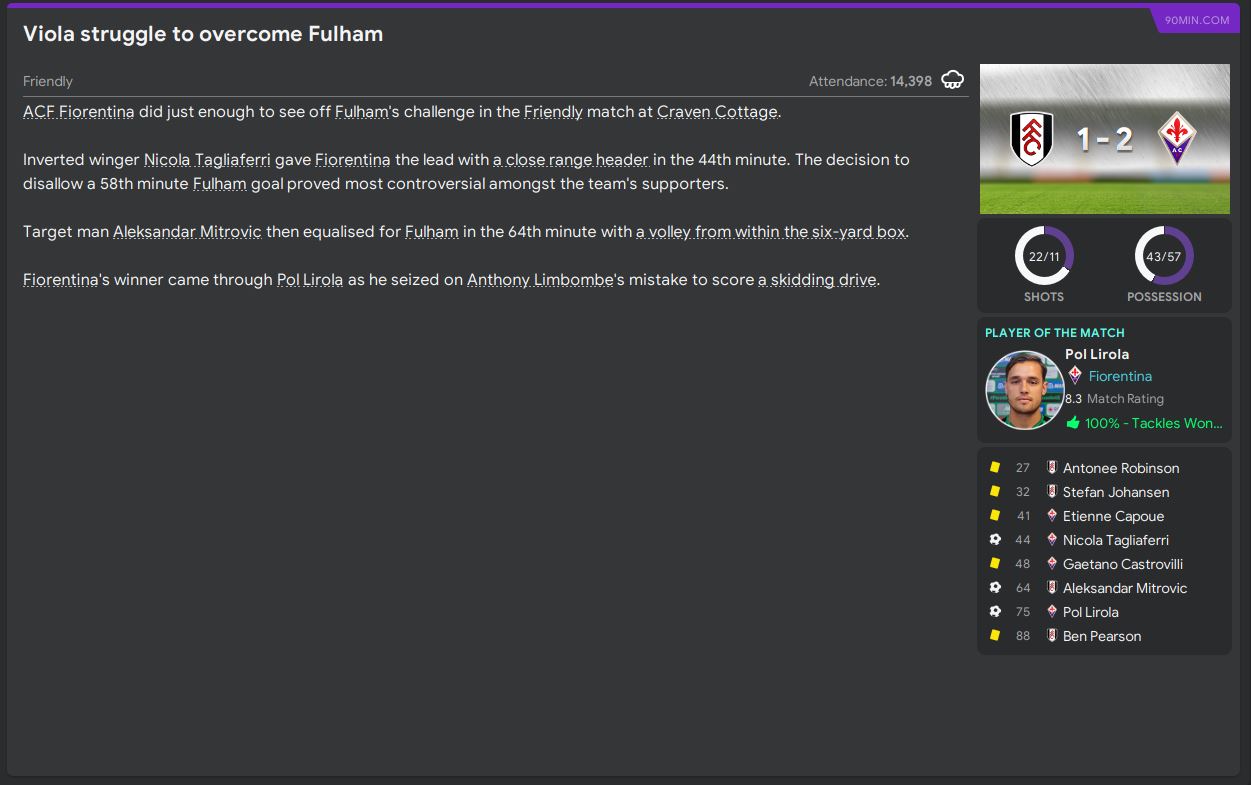Click the Fulham crest in the scoreline
1251x785 pixels.
click(1030, 138)
